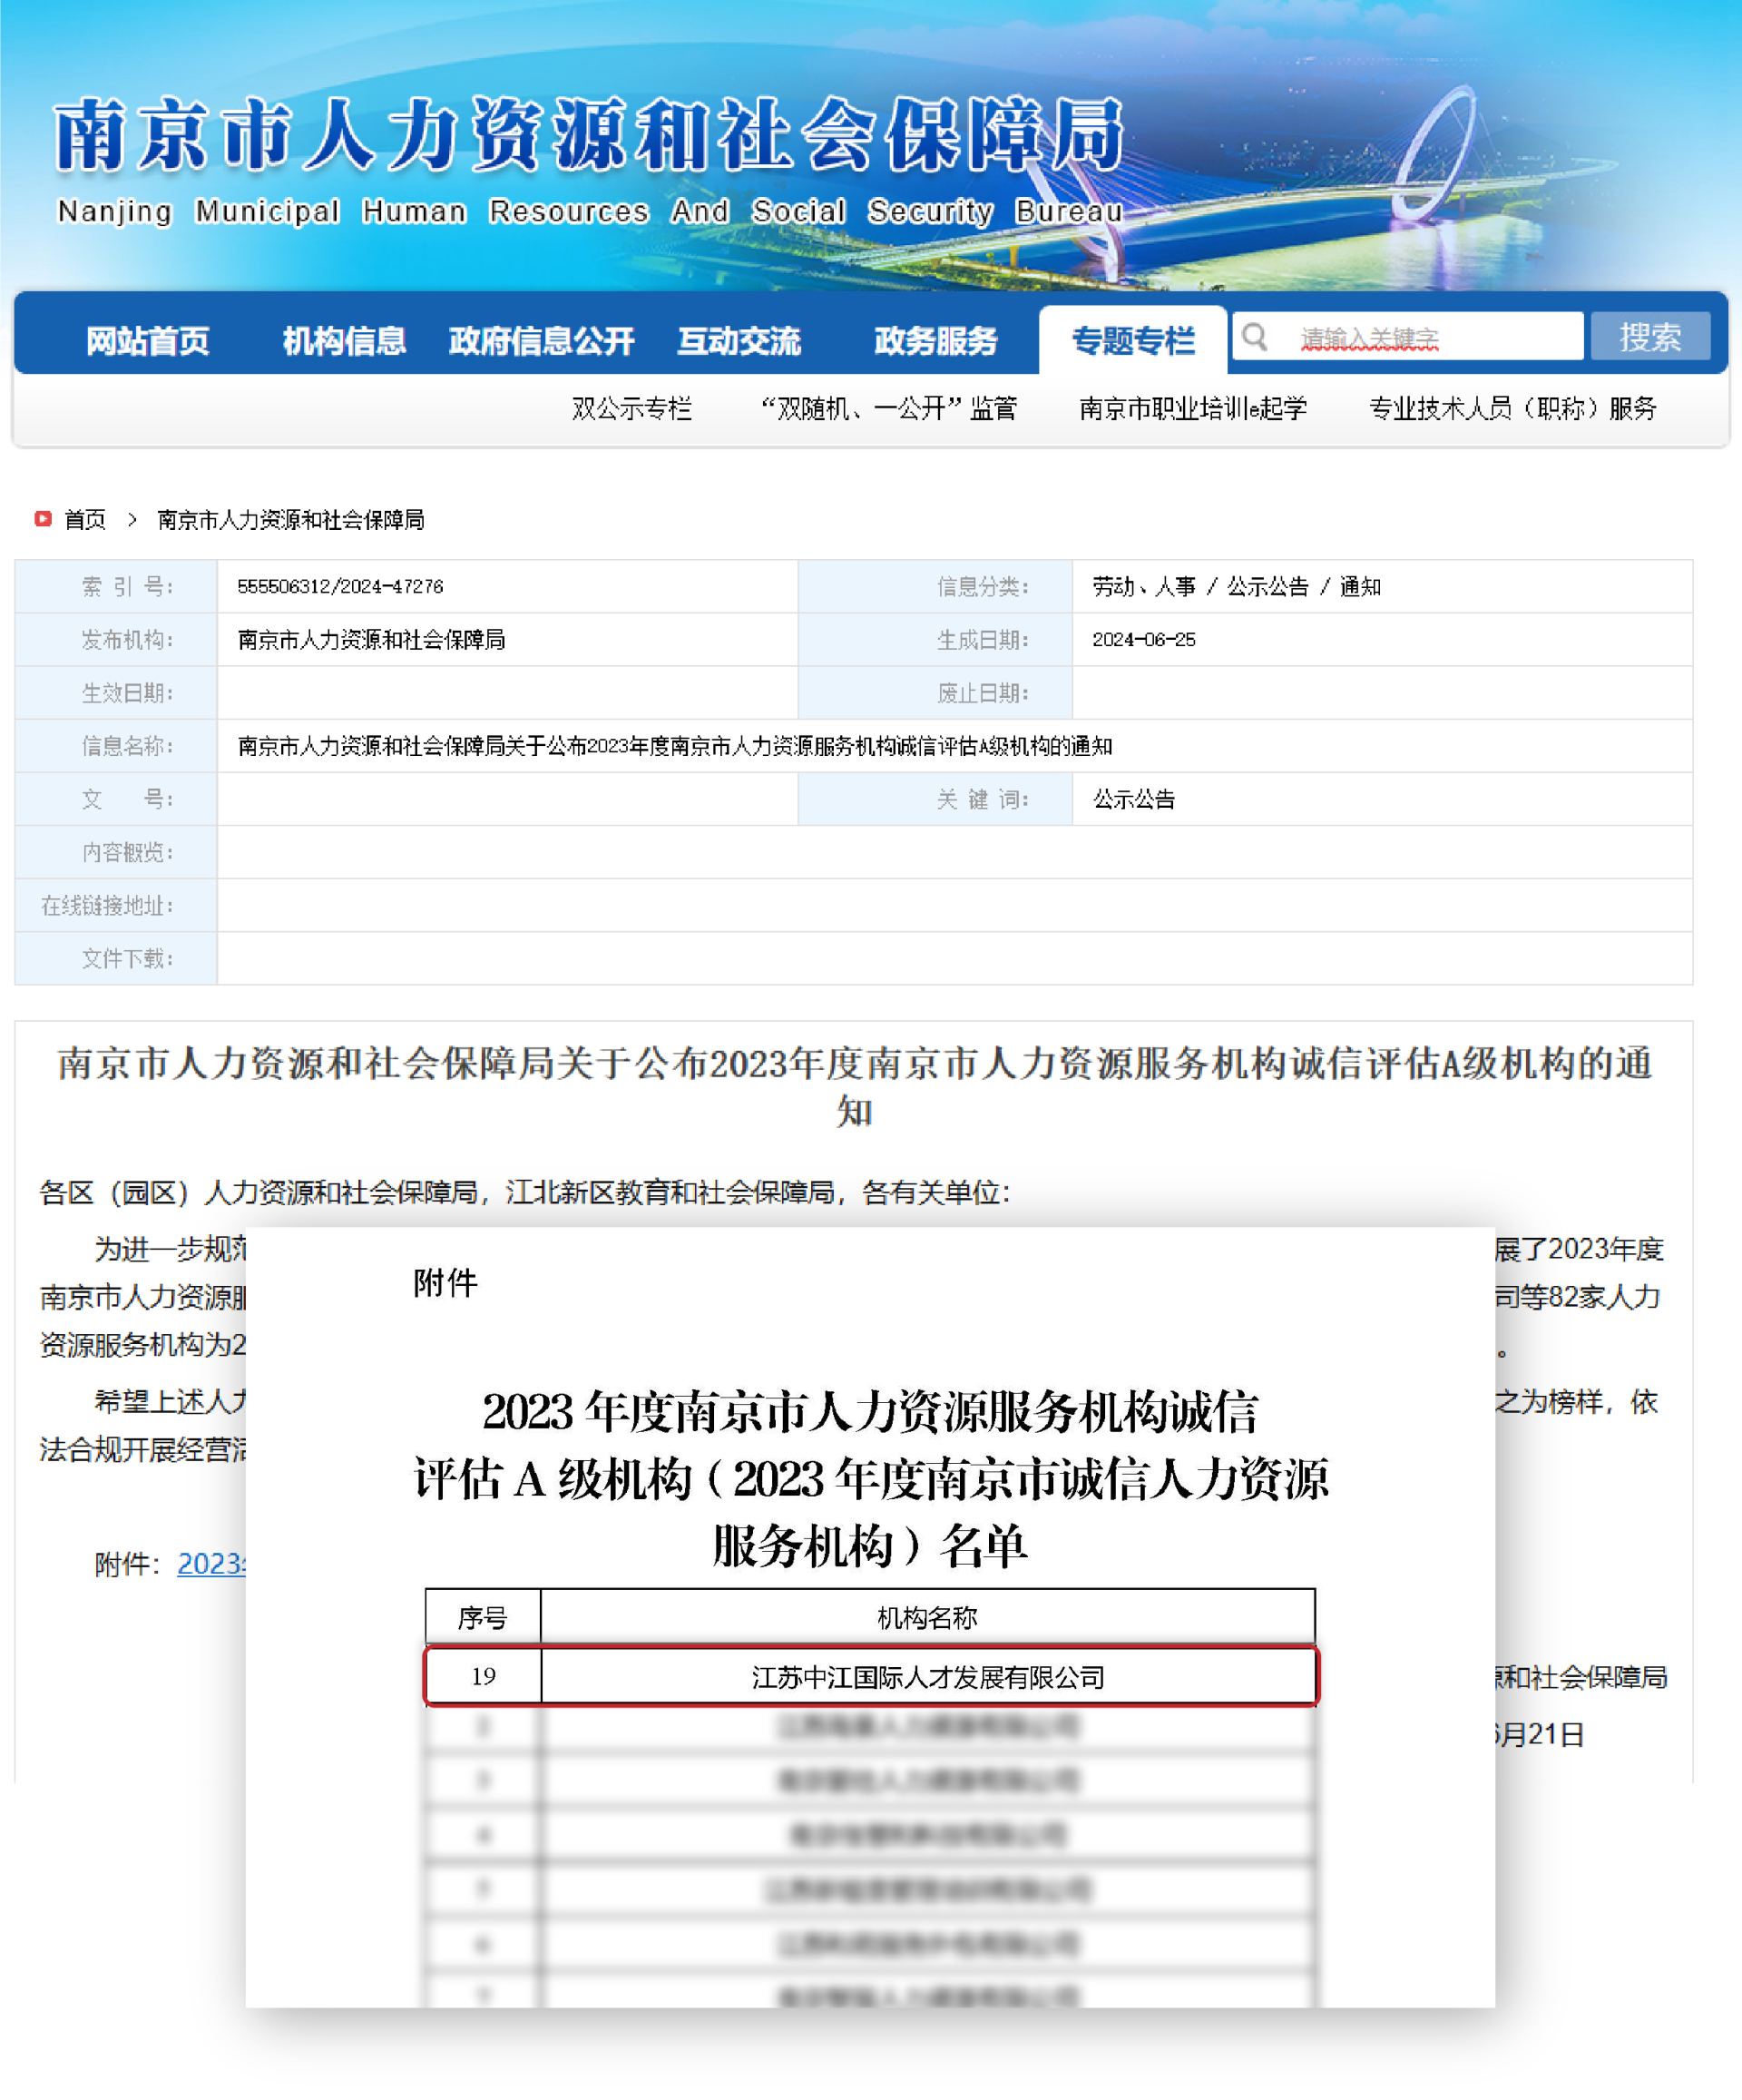Viewport: 1742px width, 2100px height.
Task: Click the article headline title
Action: 855,1086
